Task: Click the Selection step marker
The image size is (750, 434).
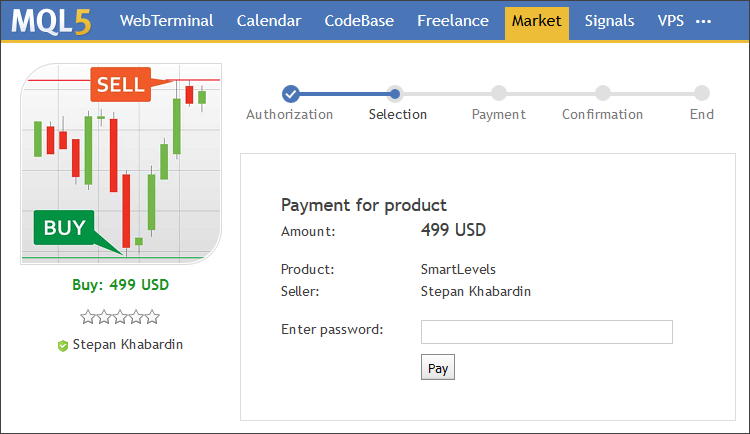Action: 395,94
